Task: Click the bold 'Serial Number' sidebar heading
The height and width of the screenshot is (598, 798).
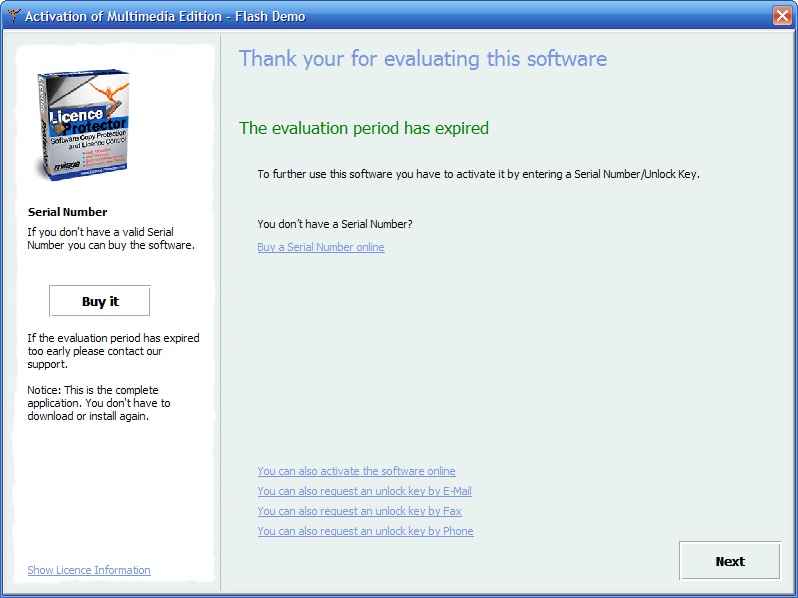Action: coord(67,212)
